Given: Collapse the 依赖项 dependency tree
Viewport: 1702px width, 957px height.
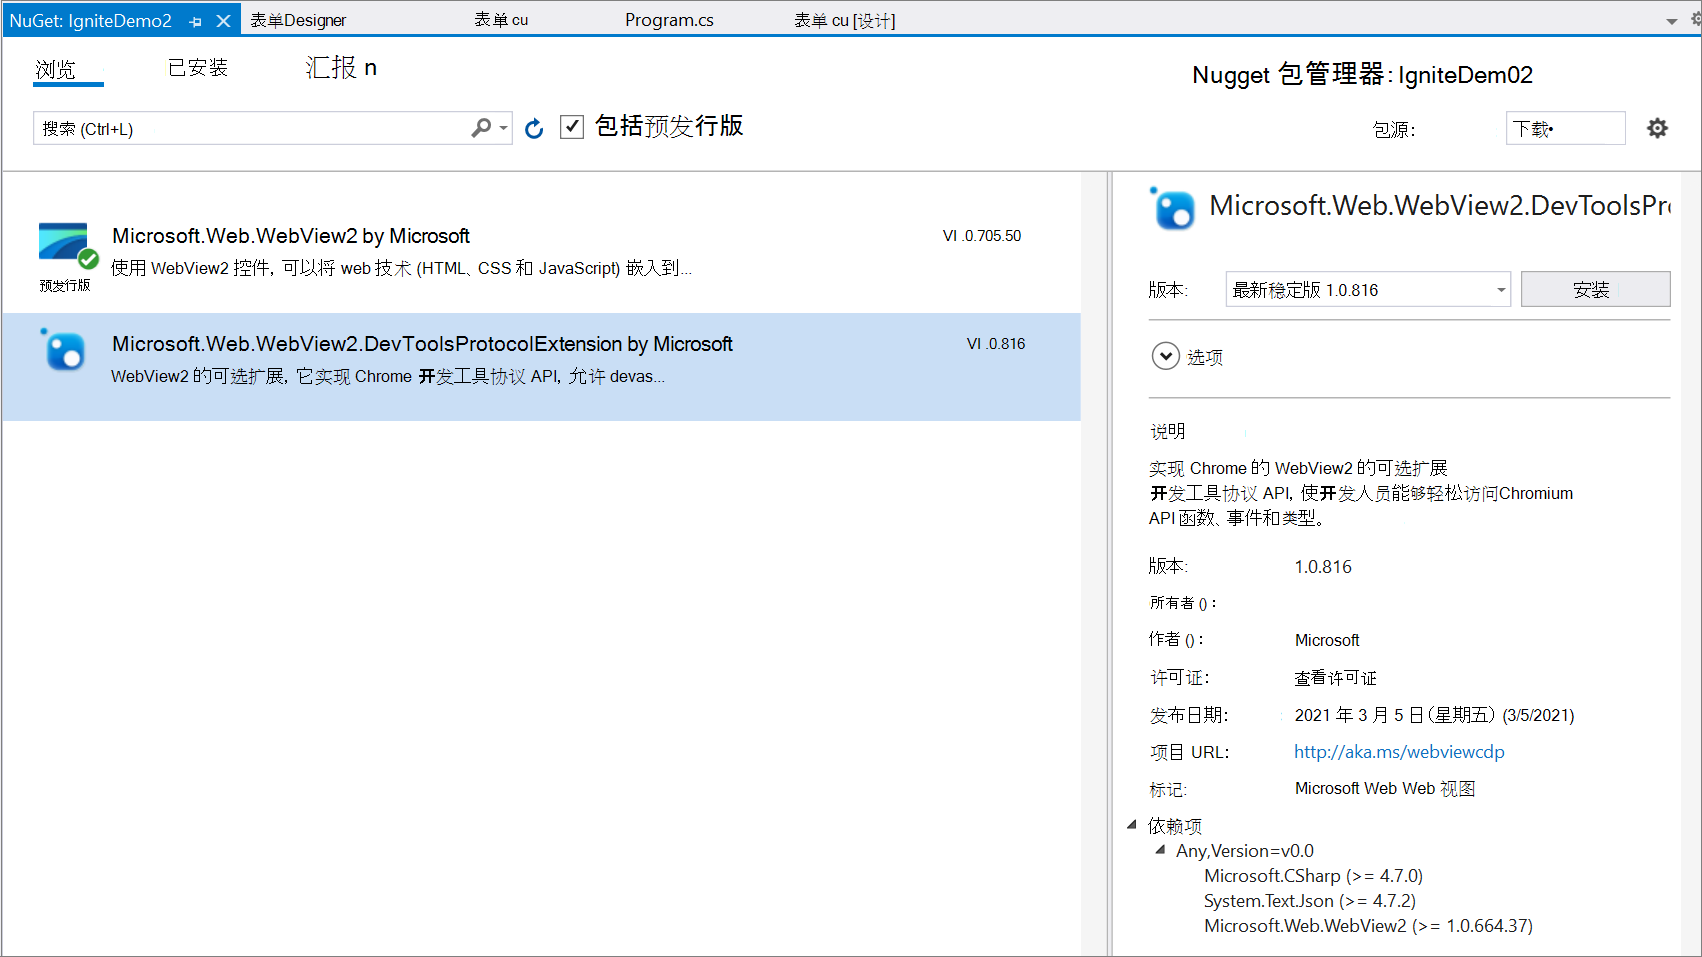Looking at the screenshot, I should 1132,825.
